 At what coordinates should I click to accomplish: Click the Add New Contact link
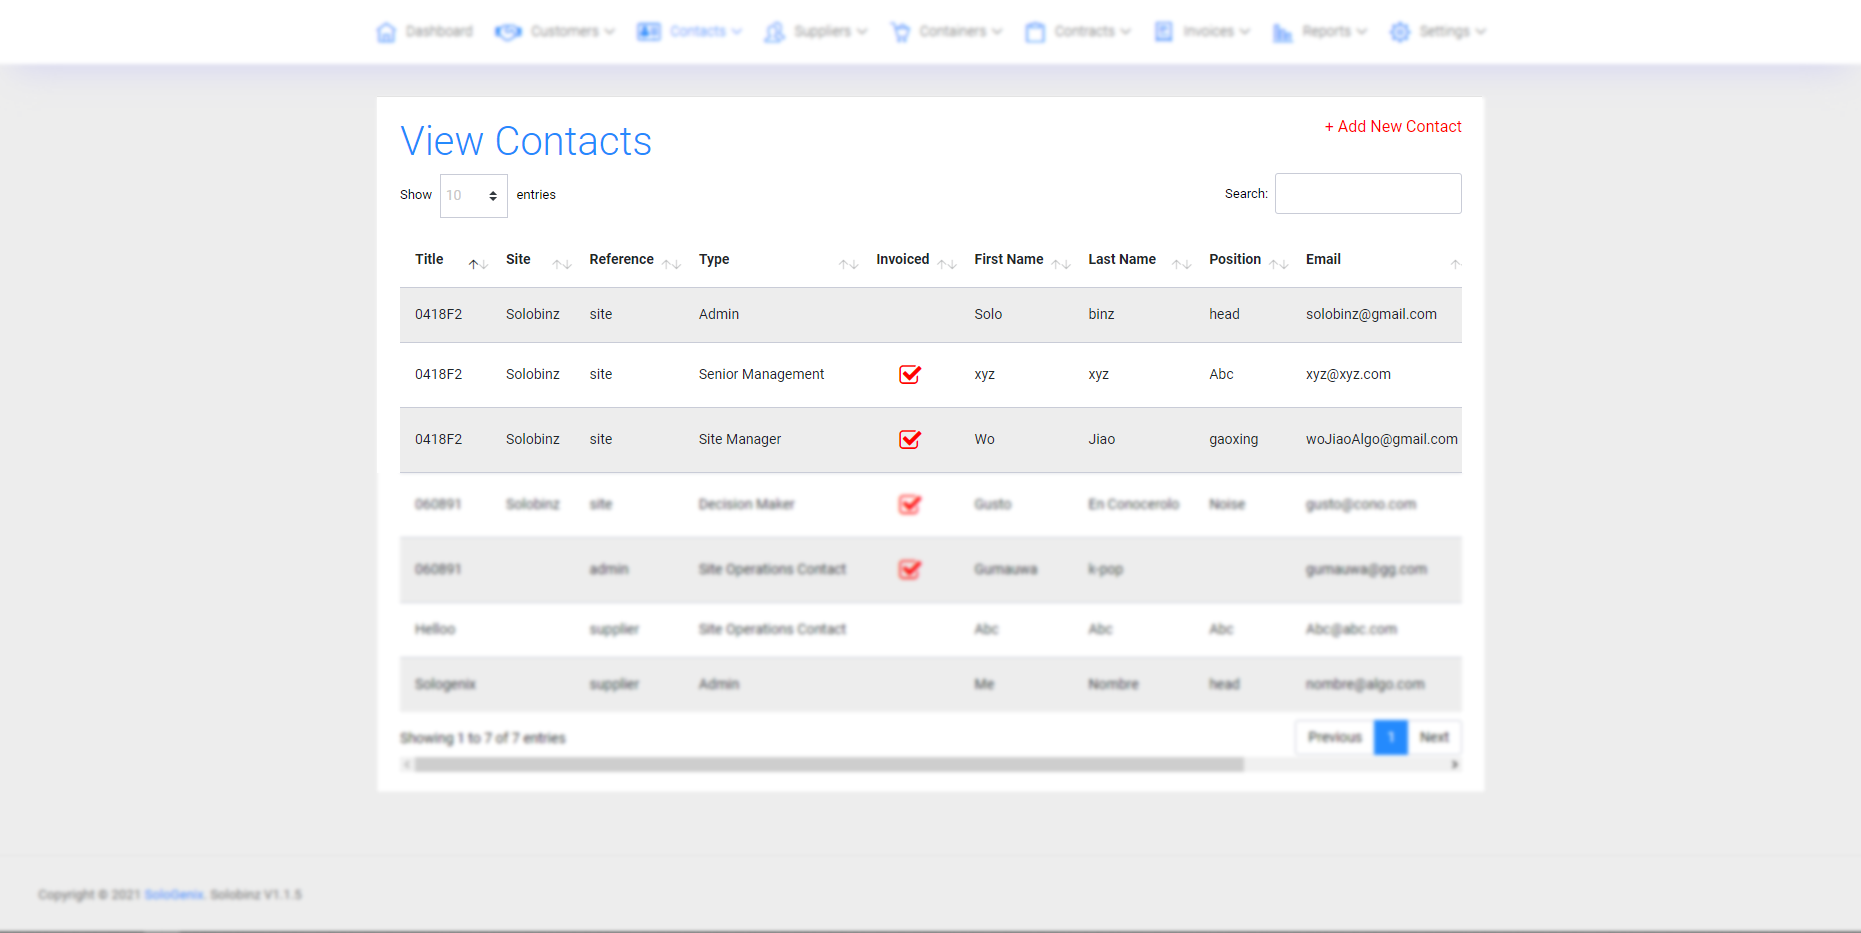click(1392, 127)
